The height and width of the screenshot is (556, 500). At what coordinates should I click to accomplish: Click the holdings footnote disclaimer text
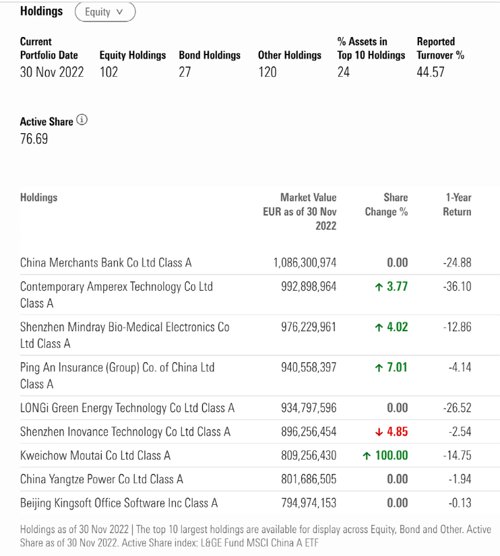[x=255, y=536]
